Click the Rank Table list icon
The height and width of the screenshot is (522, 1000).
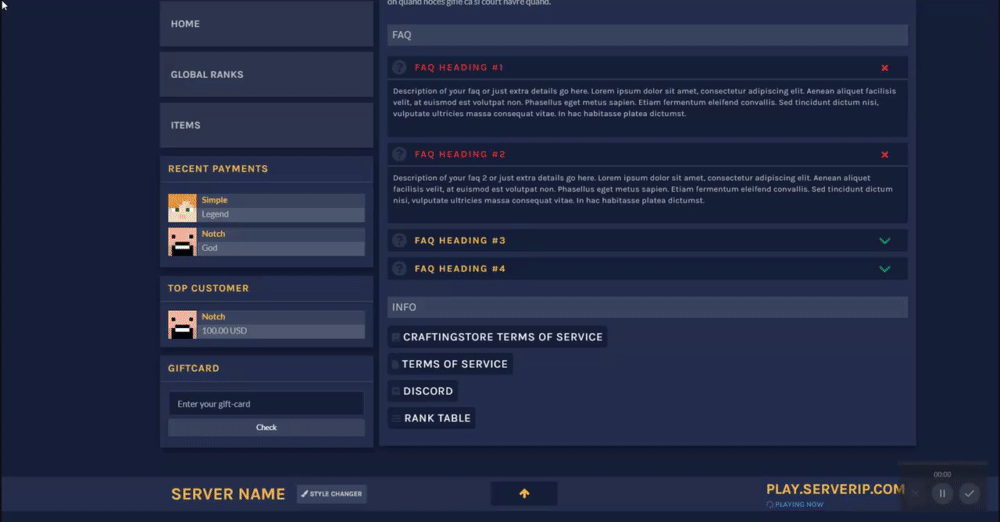[x=396, y=419]
